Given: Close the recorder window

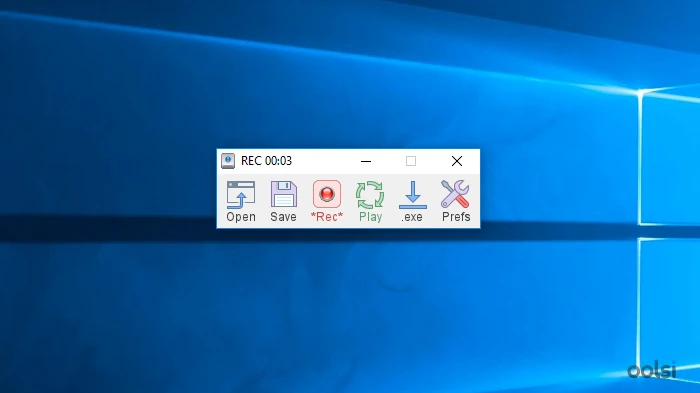Looking at the screenshot, I should click(457, 161).
